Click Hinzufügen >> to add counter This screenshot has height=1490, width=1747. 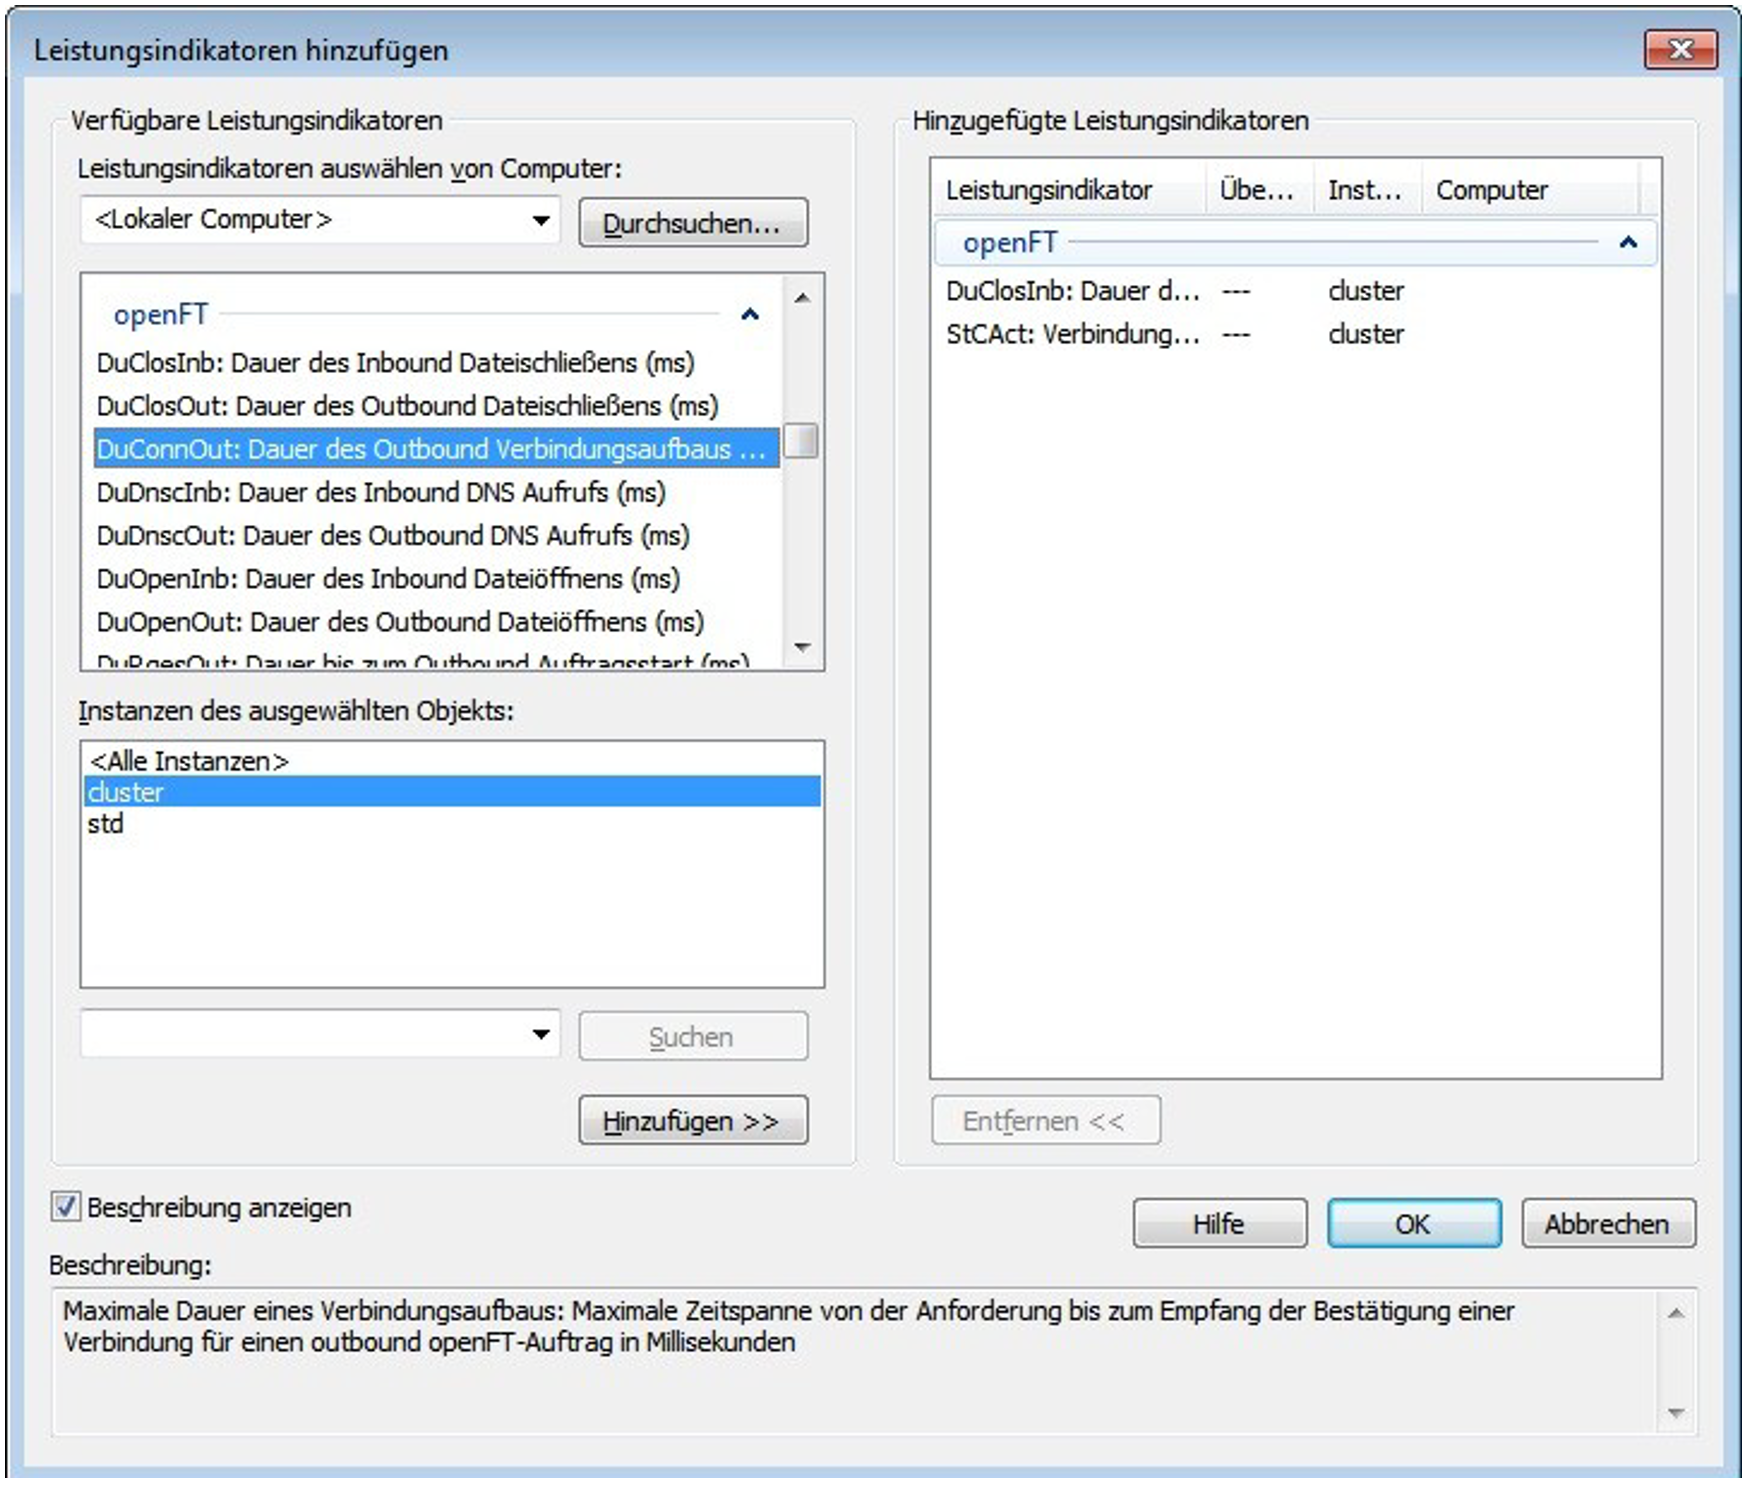pyautogui.click(x=692, y=1121)
